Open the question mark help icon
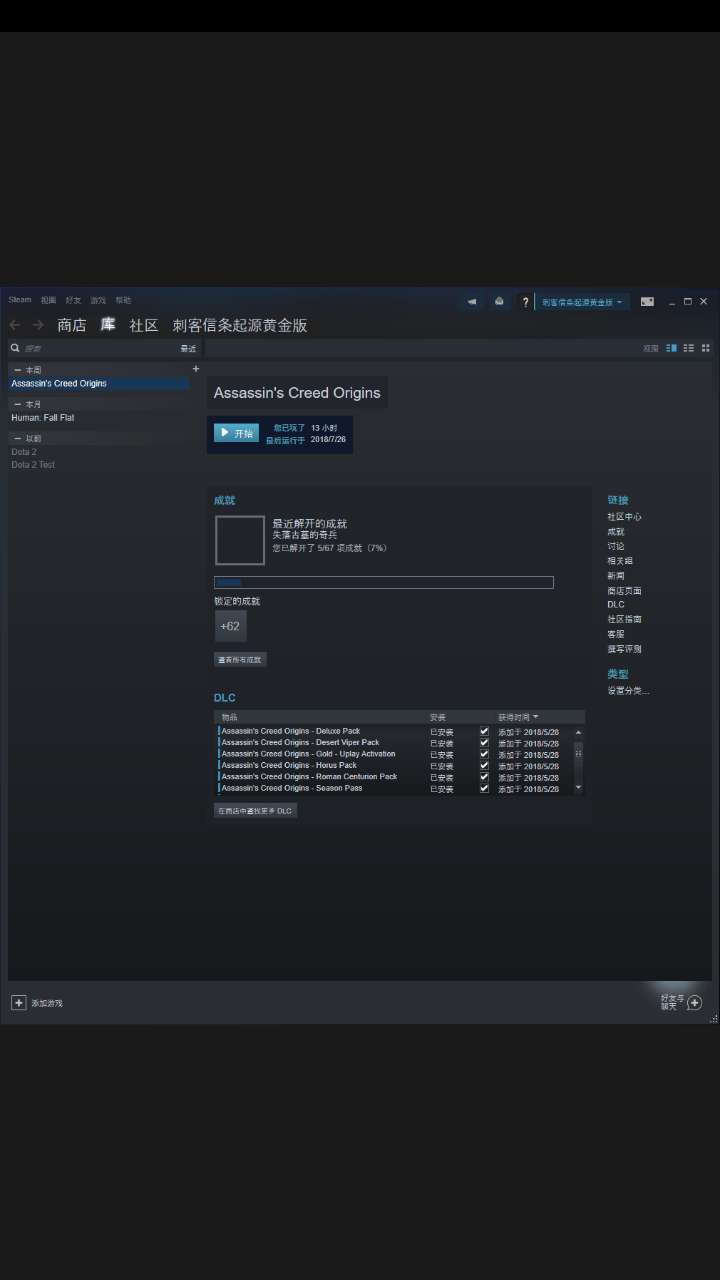 coord(525,302)
